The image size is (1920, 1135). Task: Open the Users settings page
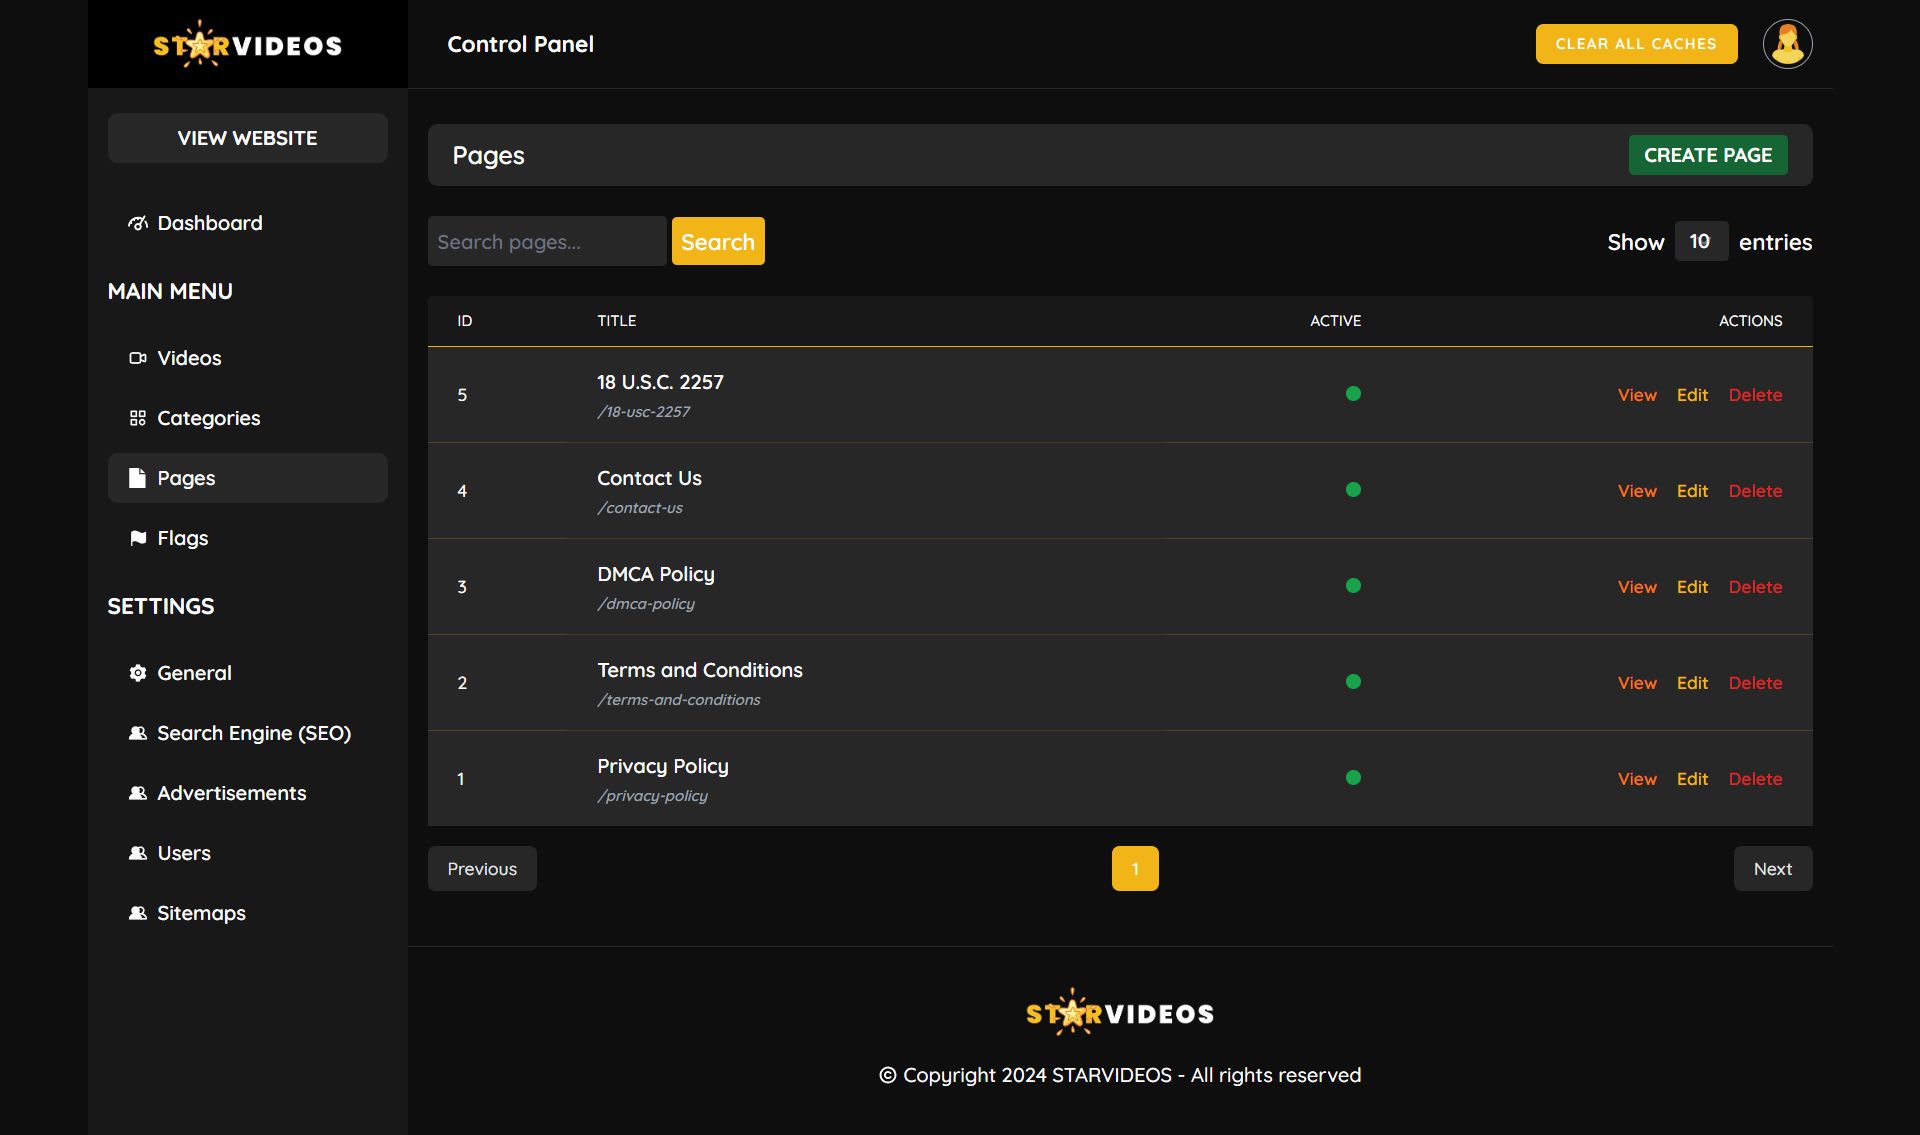[x=184, y=853]
